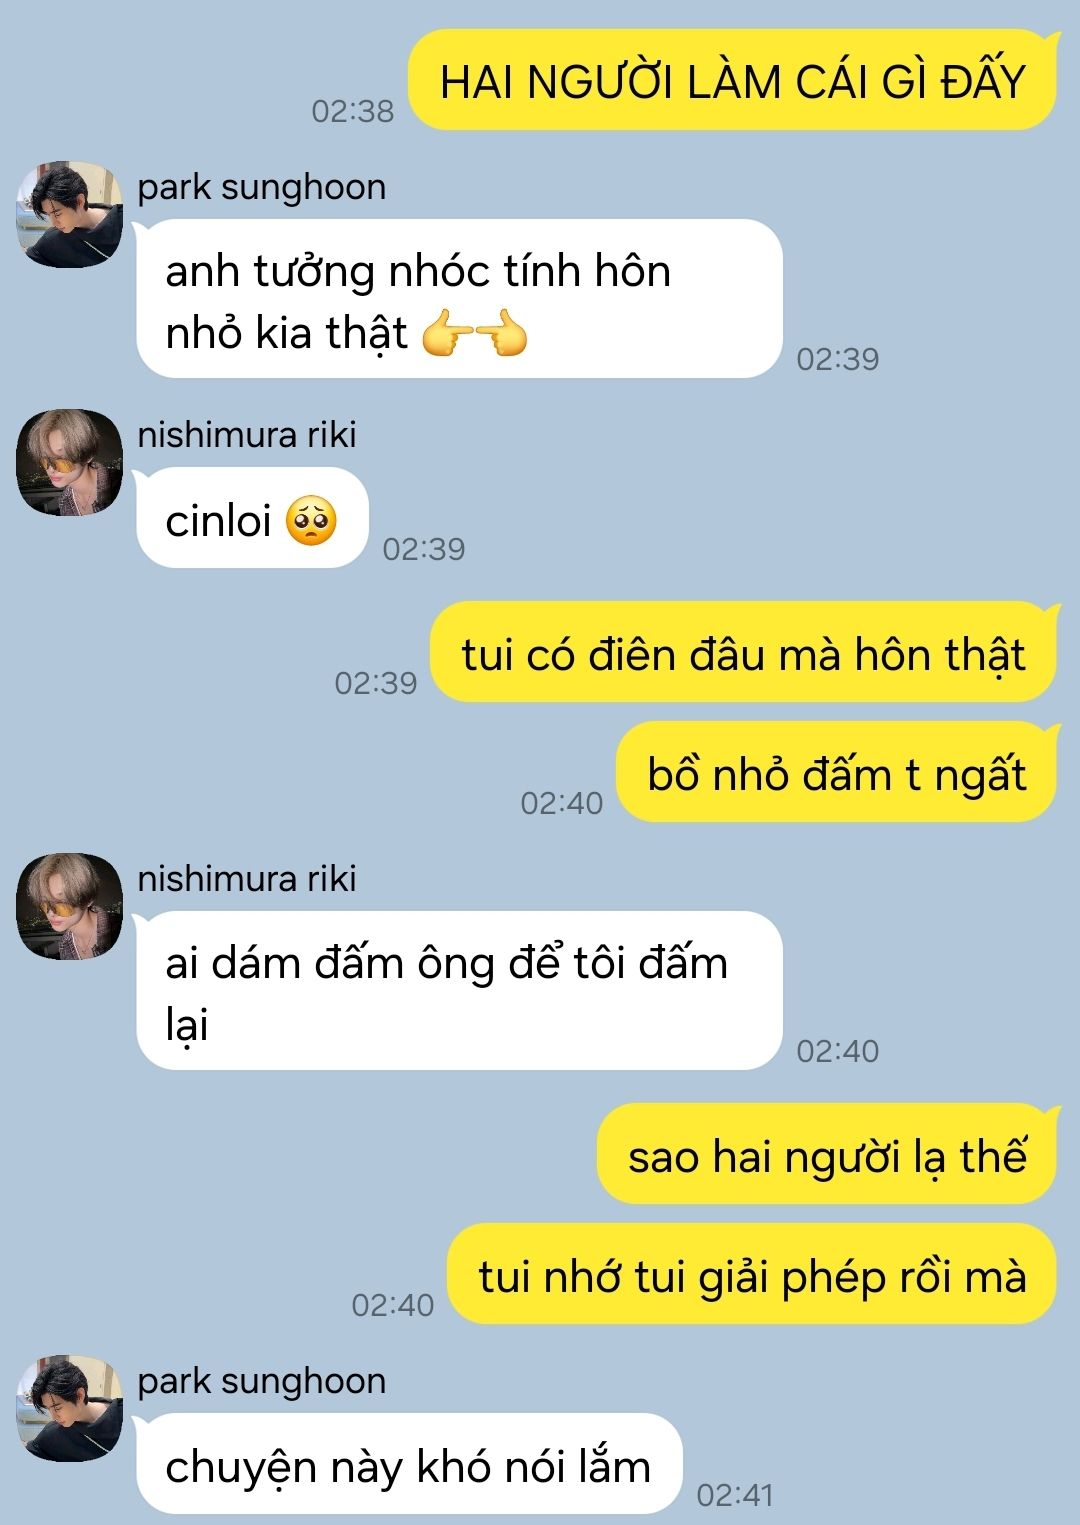Tap the "anh tưởng nhóc tính hôn" message bubble
The image size is (1080, 1525).
coord(459,299)
